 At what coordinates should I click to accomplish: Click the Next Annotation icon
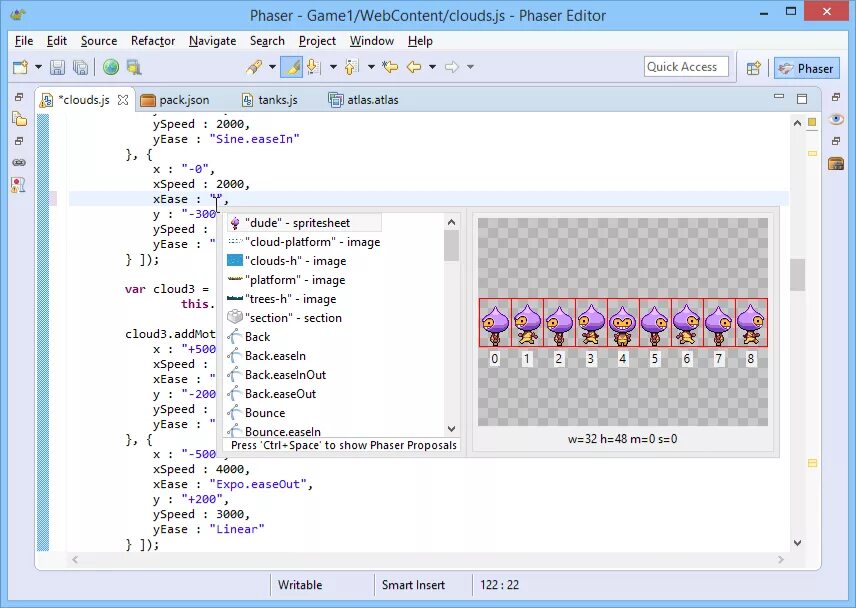[x=313, y=67]
